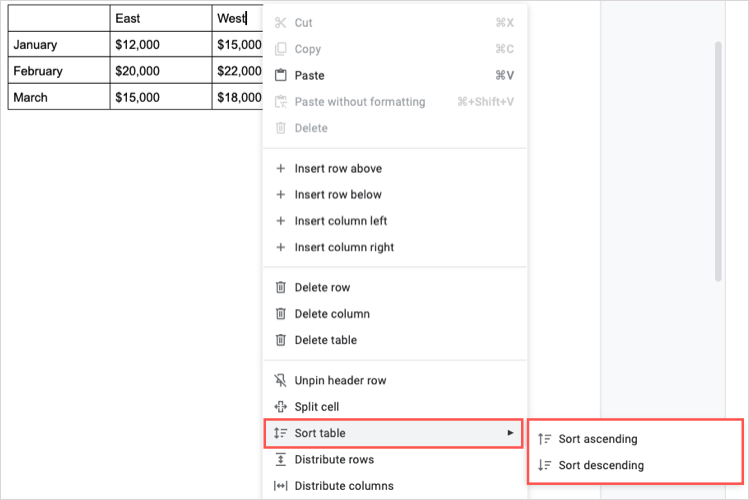Image resolution: width=749 pixels, height=500 pixels.
Task: Select Insert column right
Action: pos(344,247)
